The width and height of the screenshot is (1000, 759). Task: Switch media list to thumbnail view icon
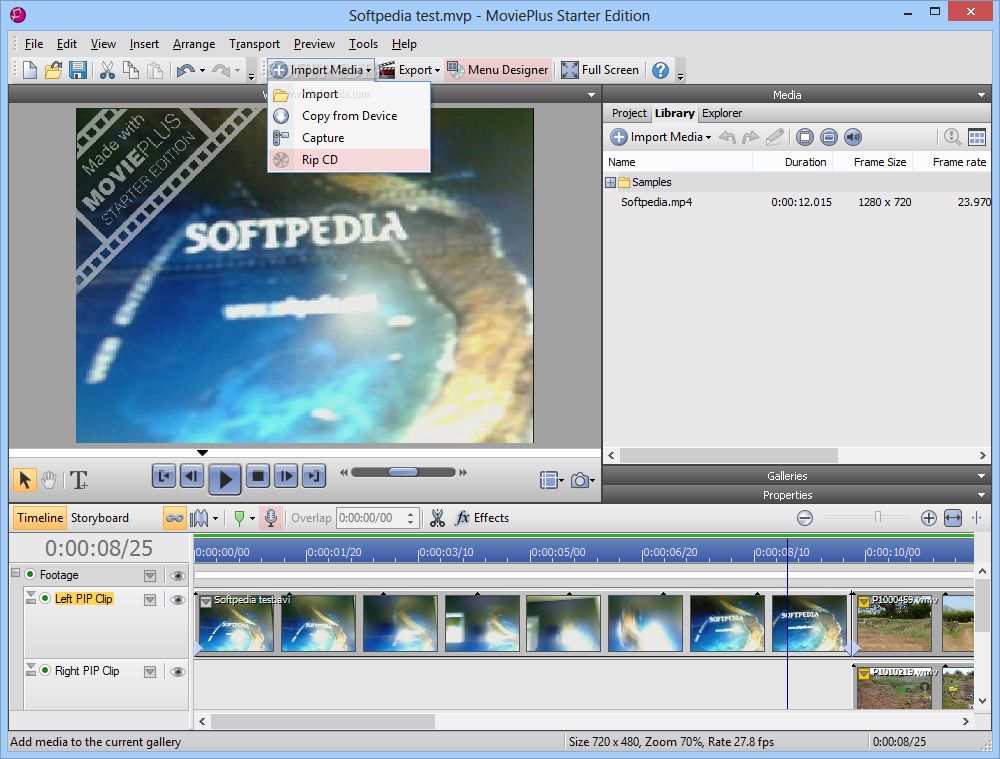(x=976, y=136)
